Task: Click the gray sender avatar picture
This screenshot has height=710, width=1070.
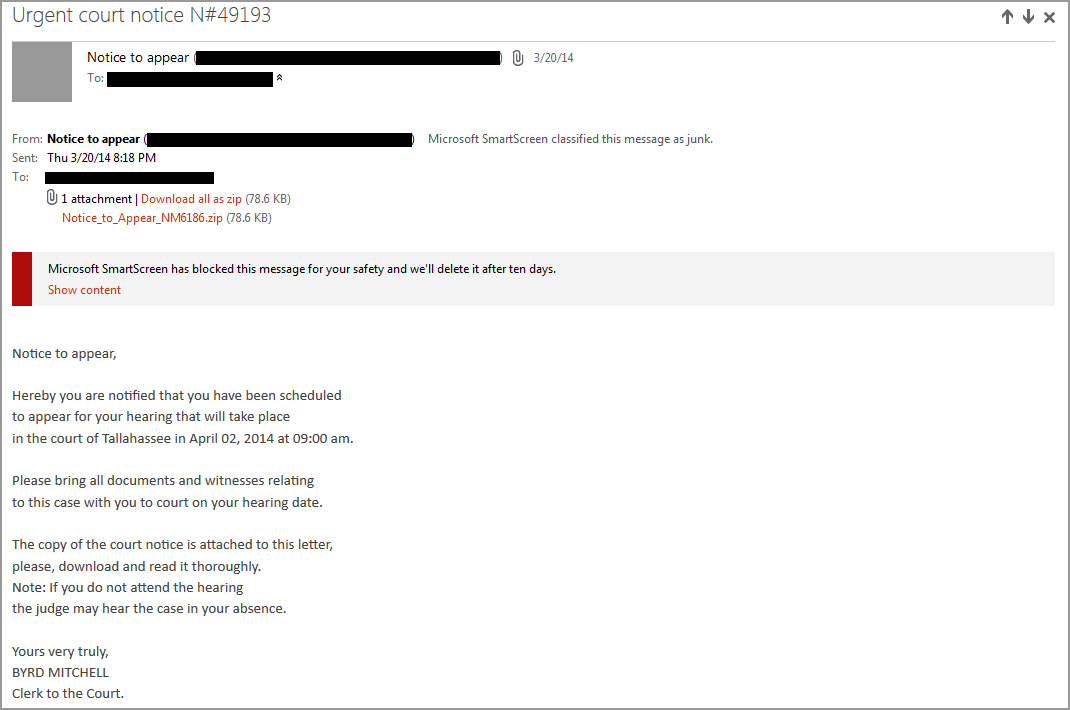Action: (42, 72)
